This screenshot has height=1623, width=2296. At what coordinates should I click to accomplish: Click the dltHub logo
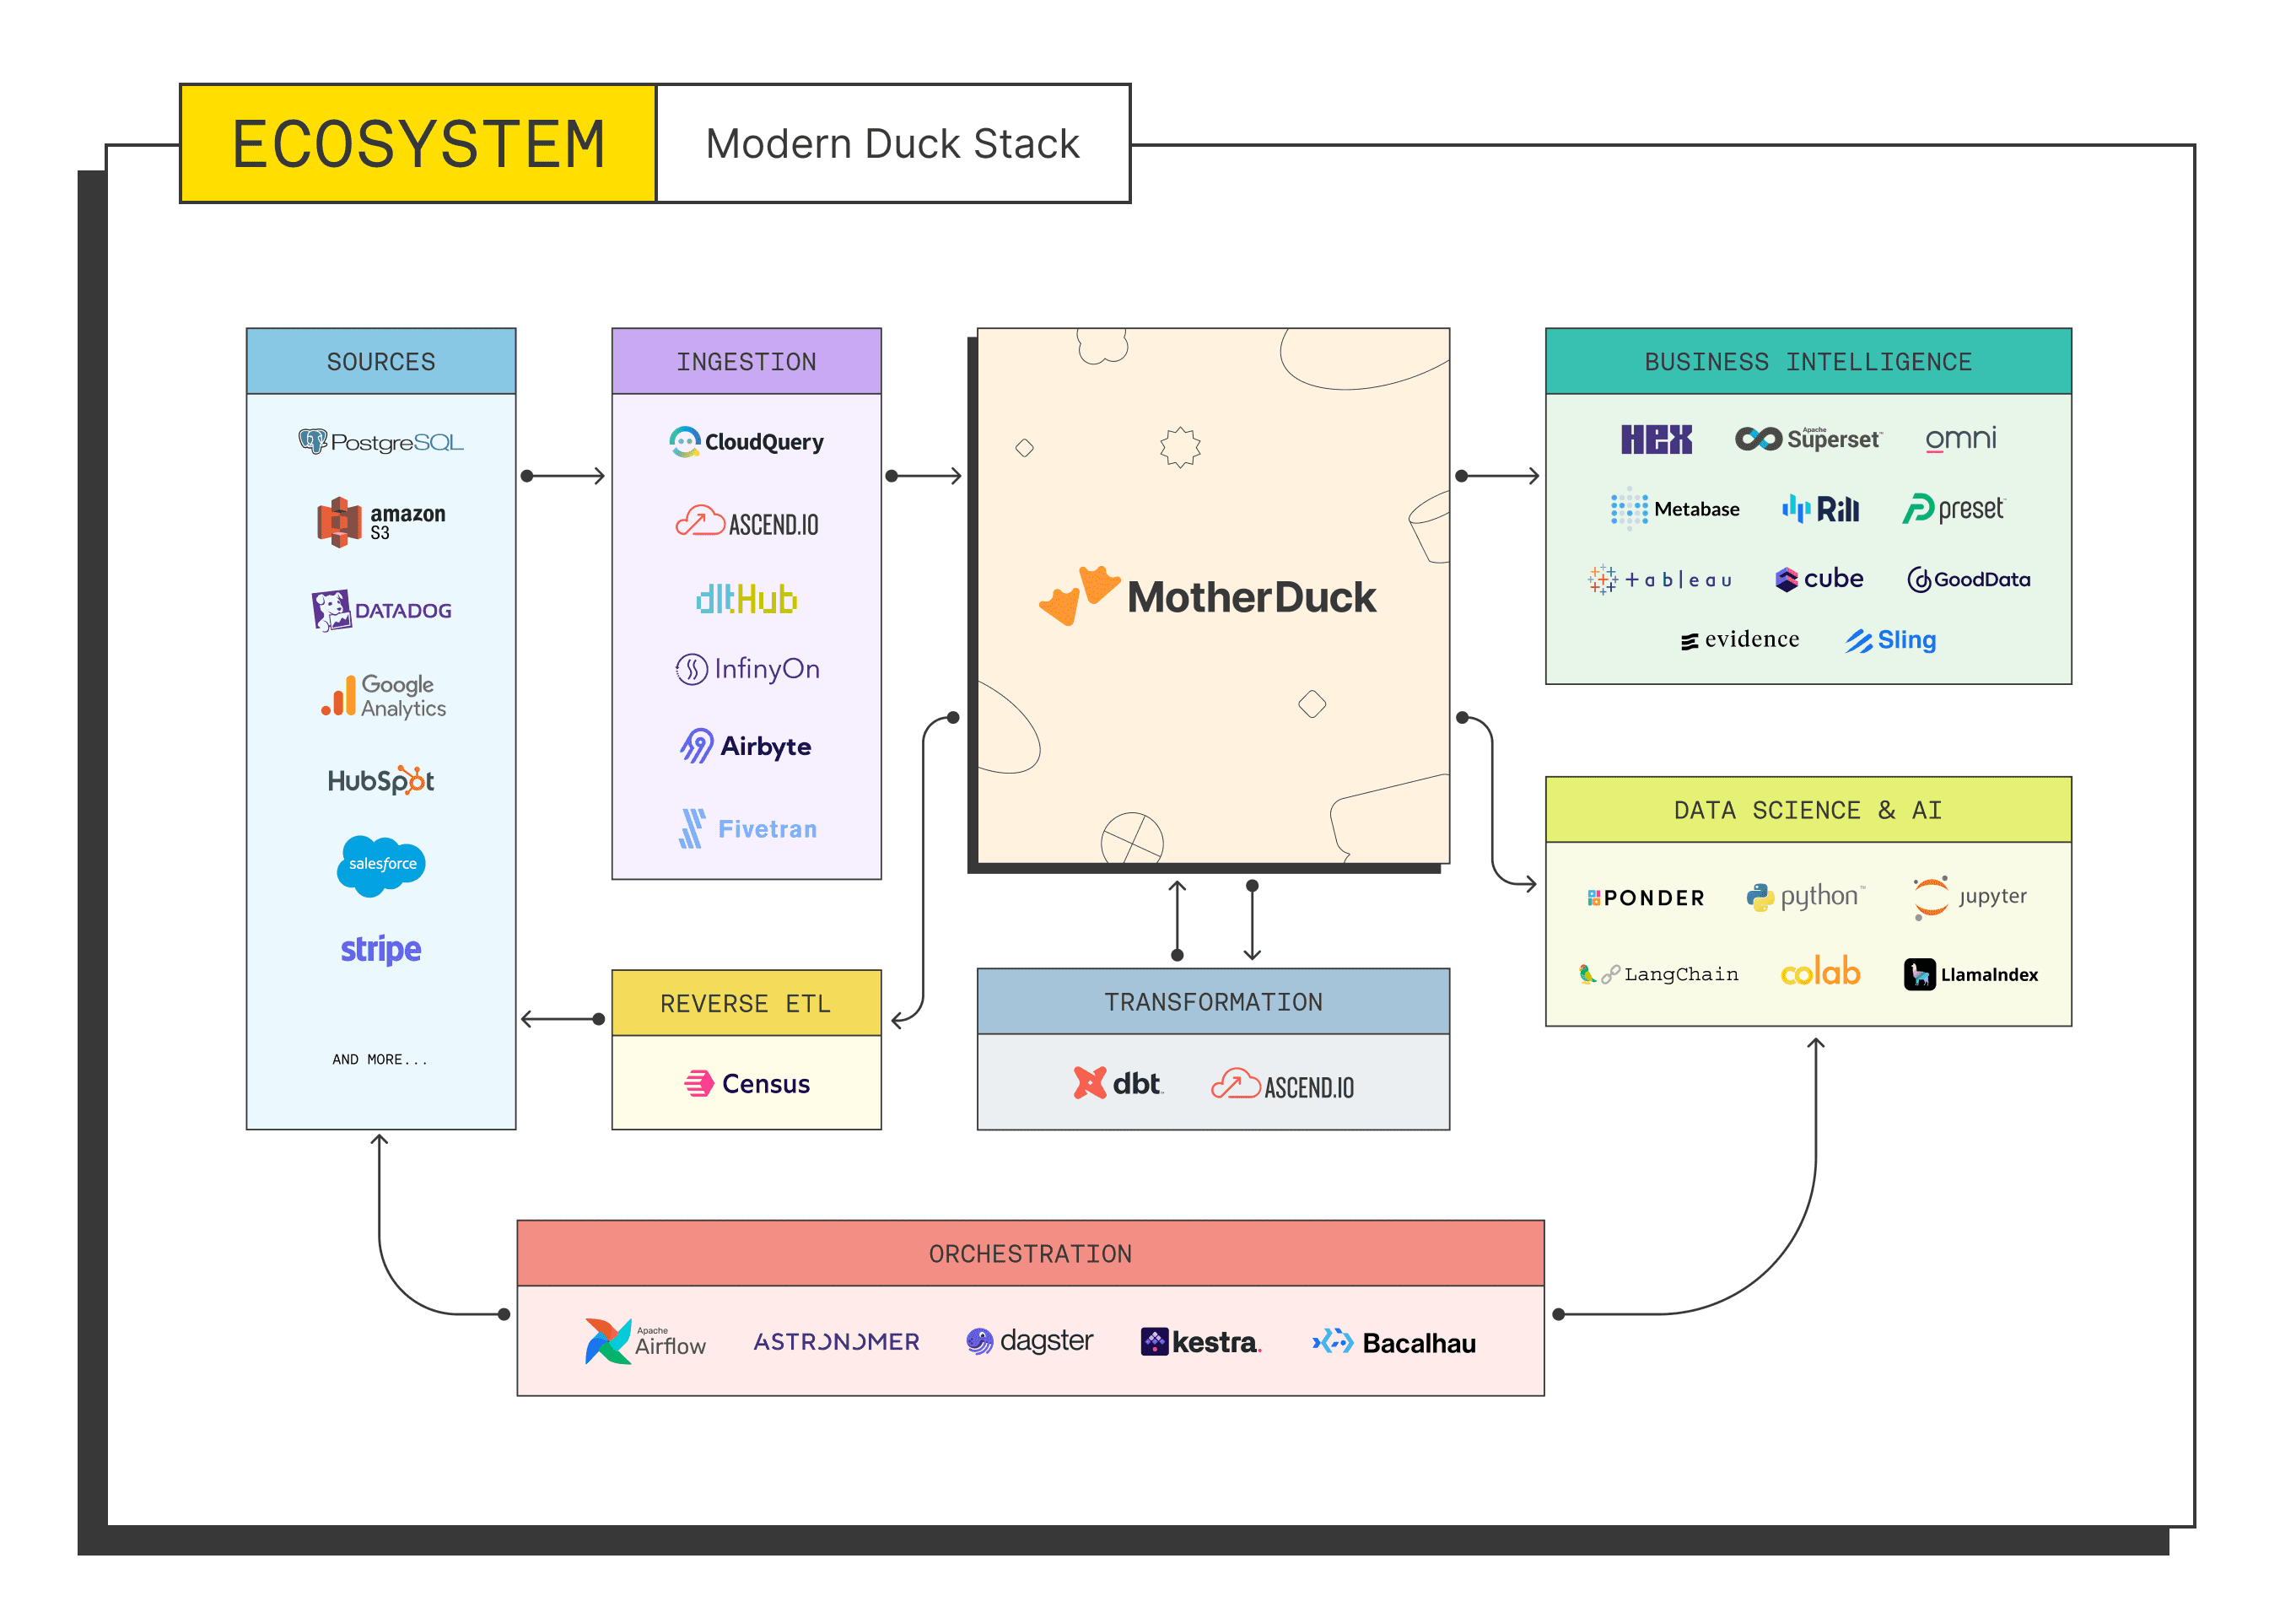click(746, 598)
